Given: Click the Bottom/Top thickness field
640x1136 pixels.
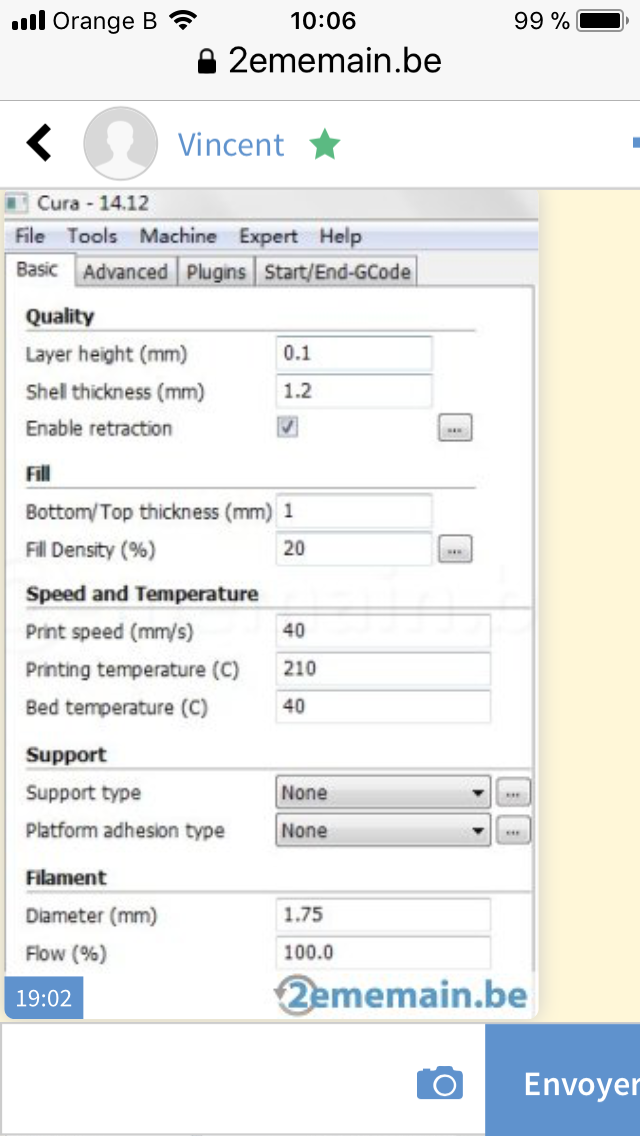Looking at the screenshot, I should point(354,511).
